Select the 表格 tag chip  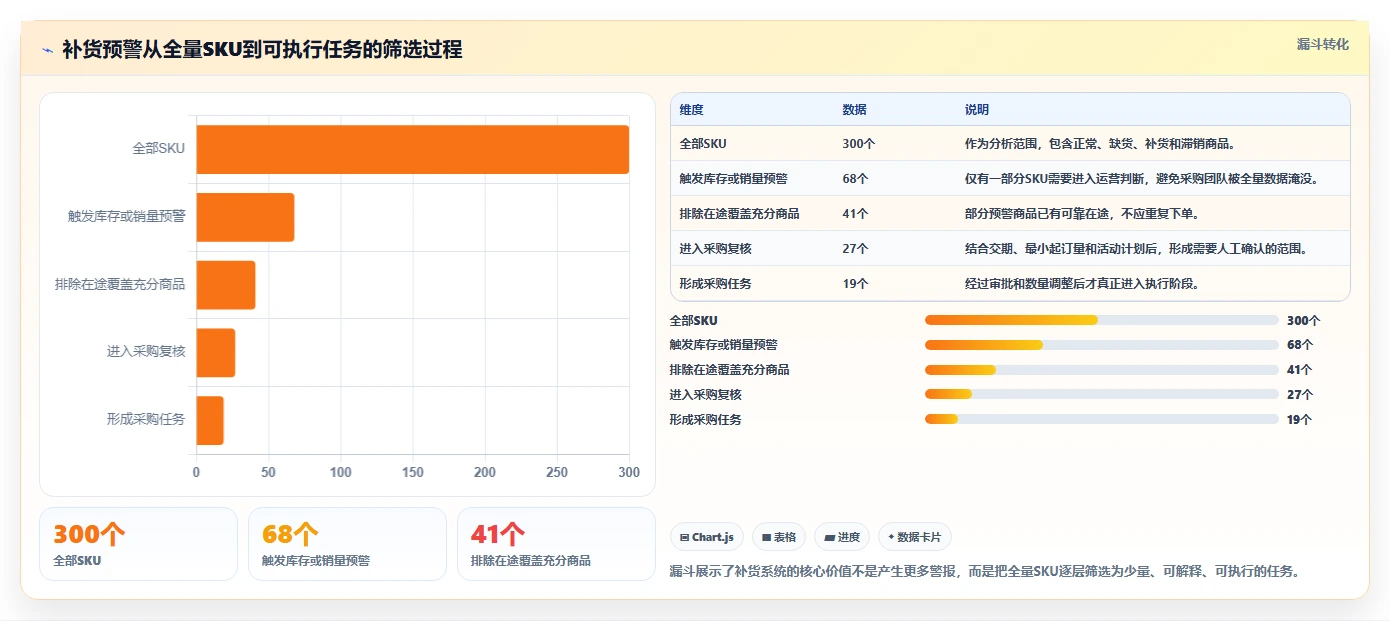[778, 537]
